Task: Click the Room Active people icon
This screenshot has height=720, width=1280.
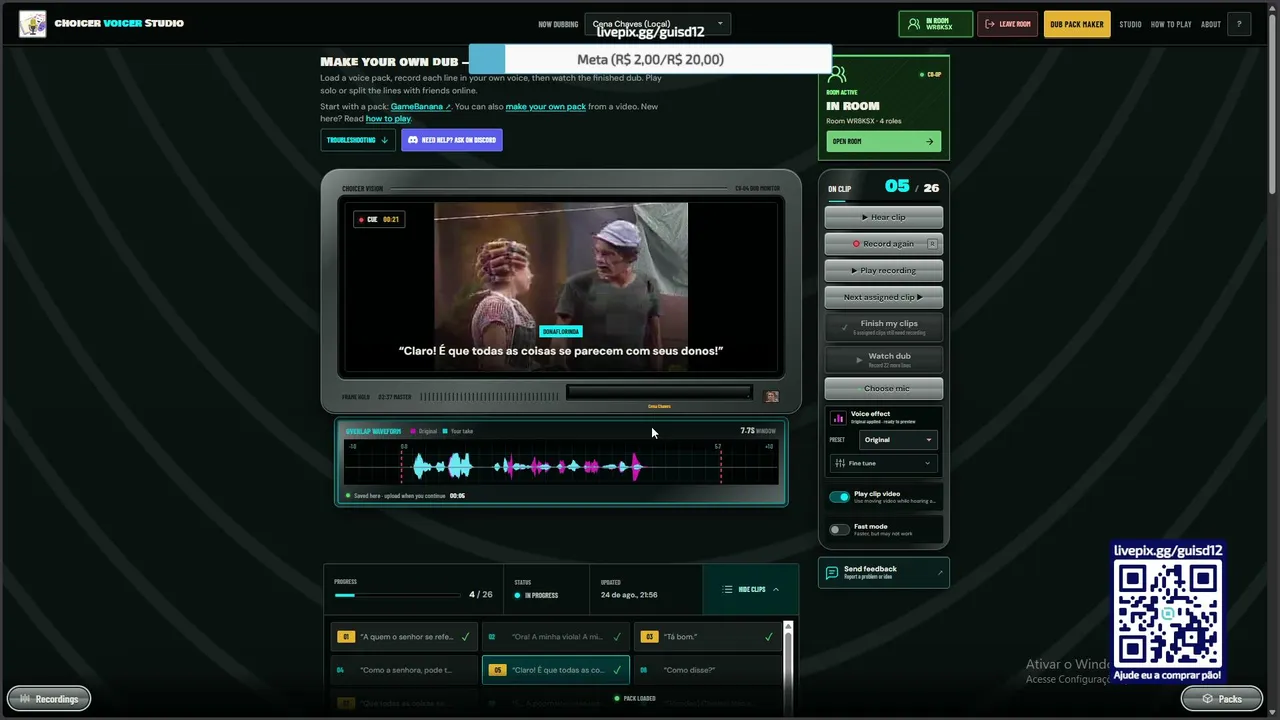Action: tap(837, 75)
